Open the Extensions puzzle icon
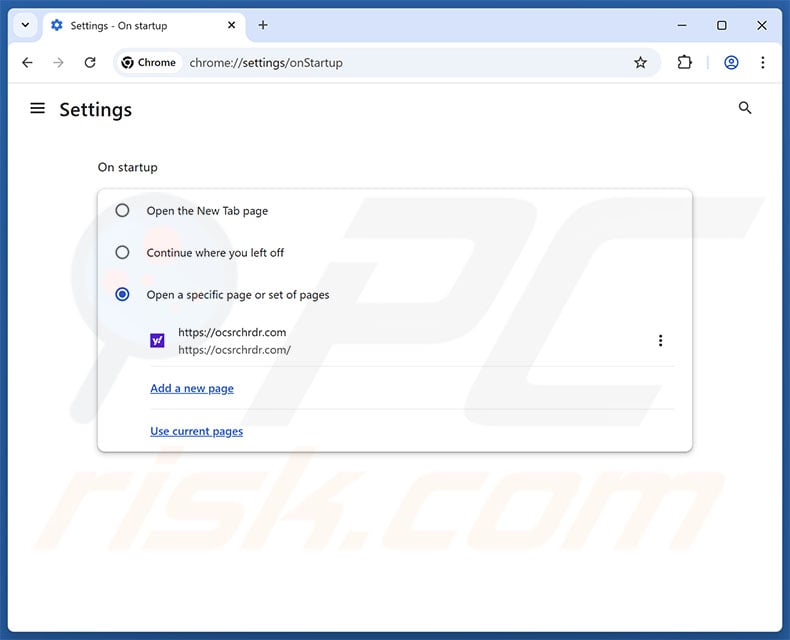 click(x=684, y=62)
